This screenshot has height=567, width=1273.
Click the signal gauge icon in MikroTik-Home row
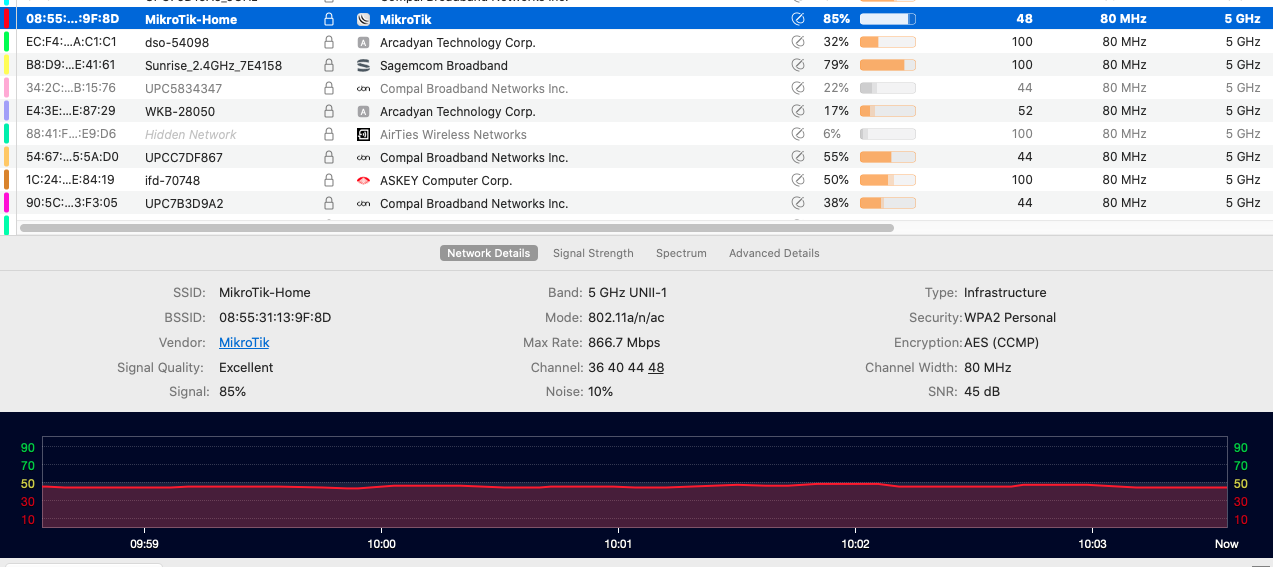tap(798, 19)
